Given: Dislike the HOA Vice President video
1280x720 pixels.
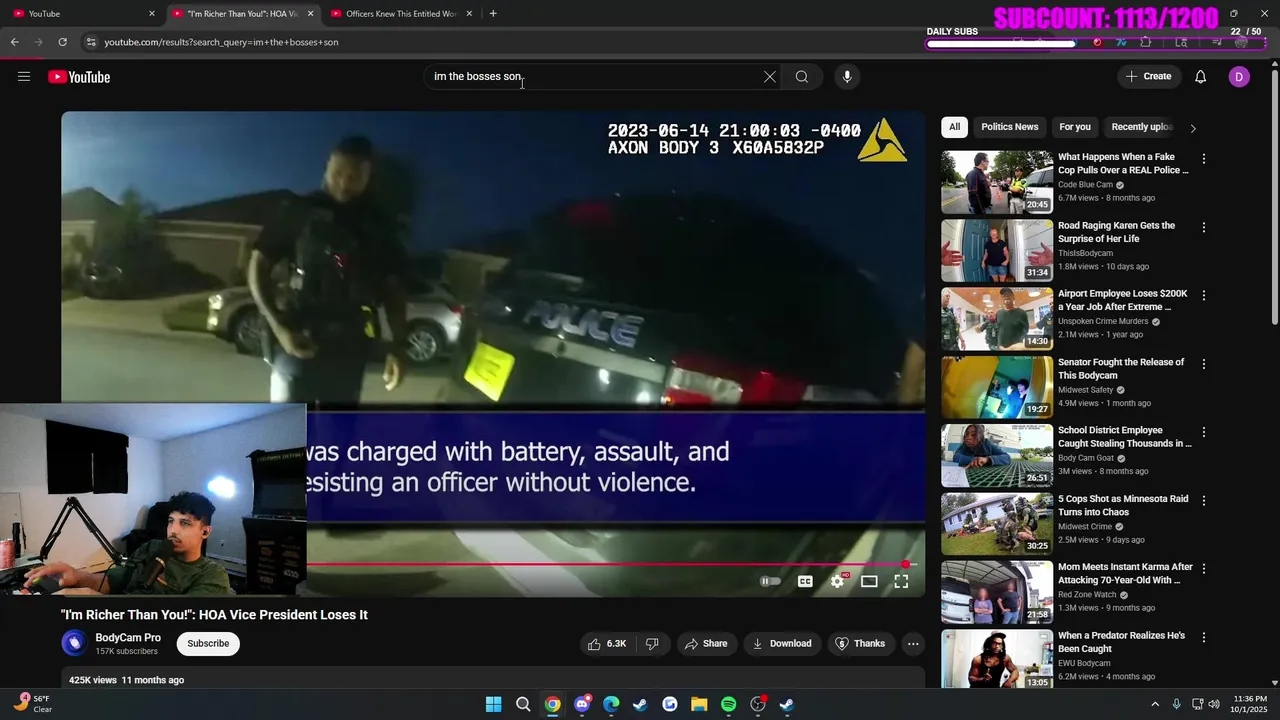Looking at the screenshot, I should [652, 644].
